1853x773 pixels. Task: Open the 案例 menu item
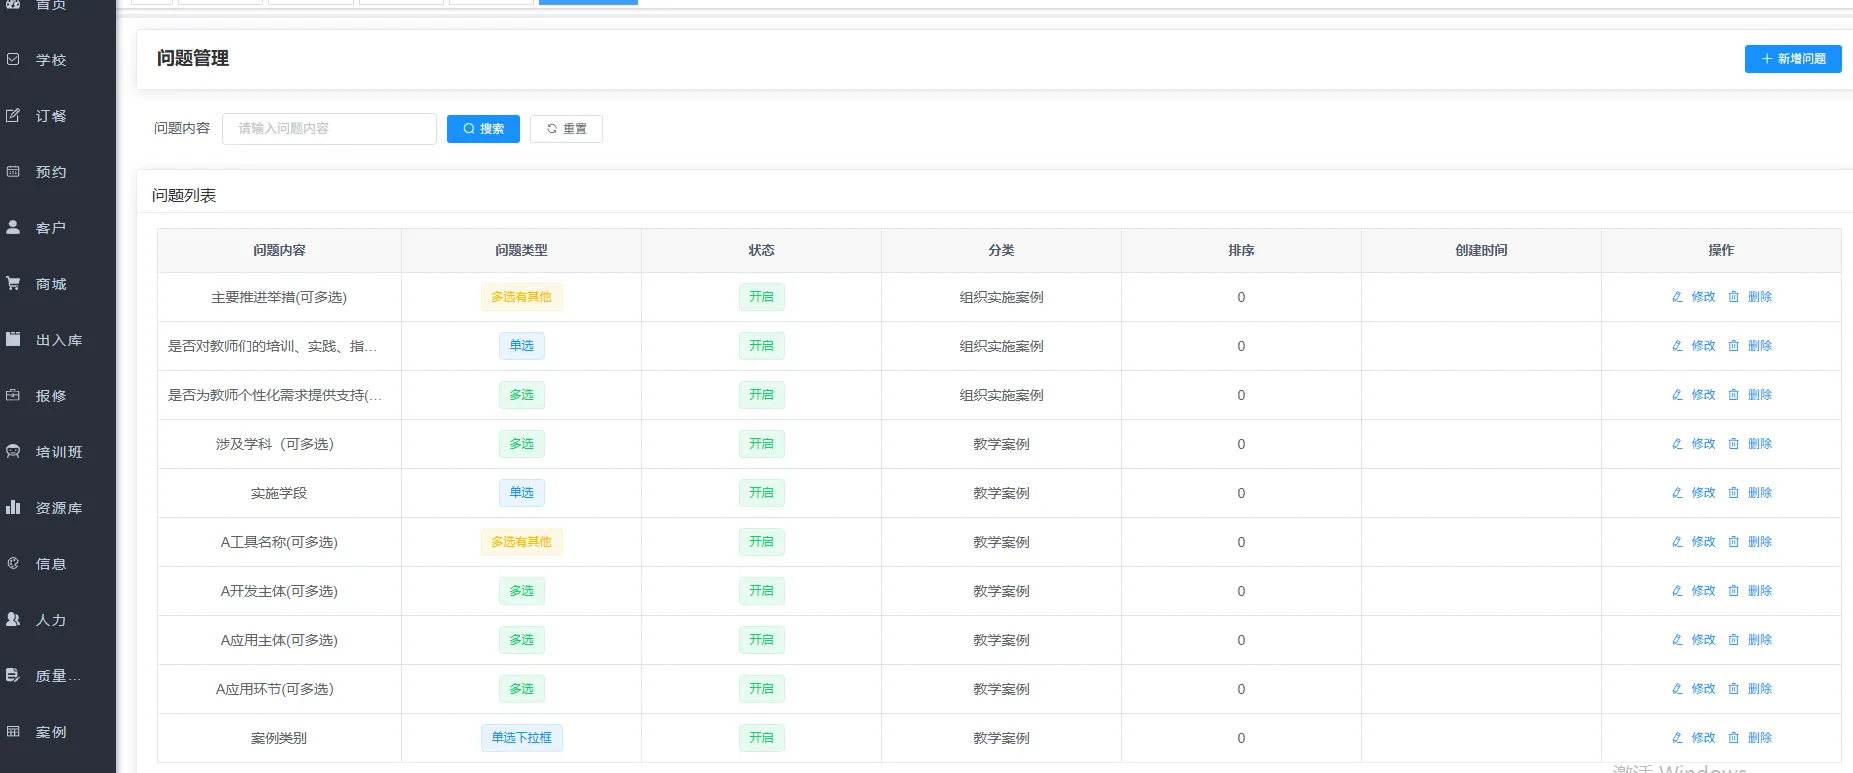pos(50,732)
